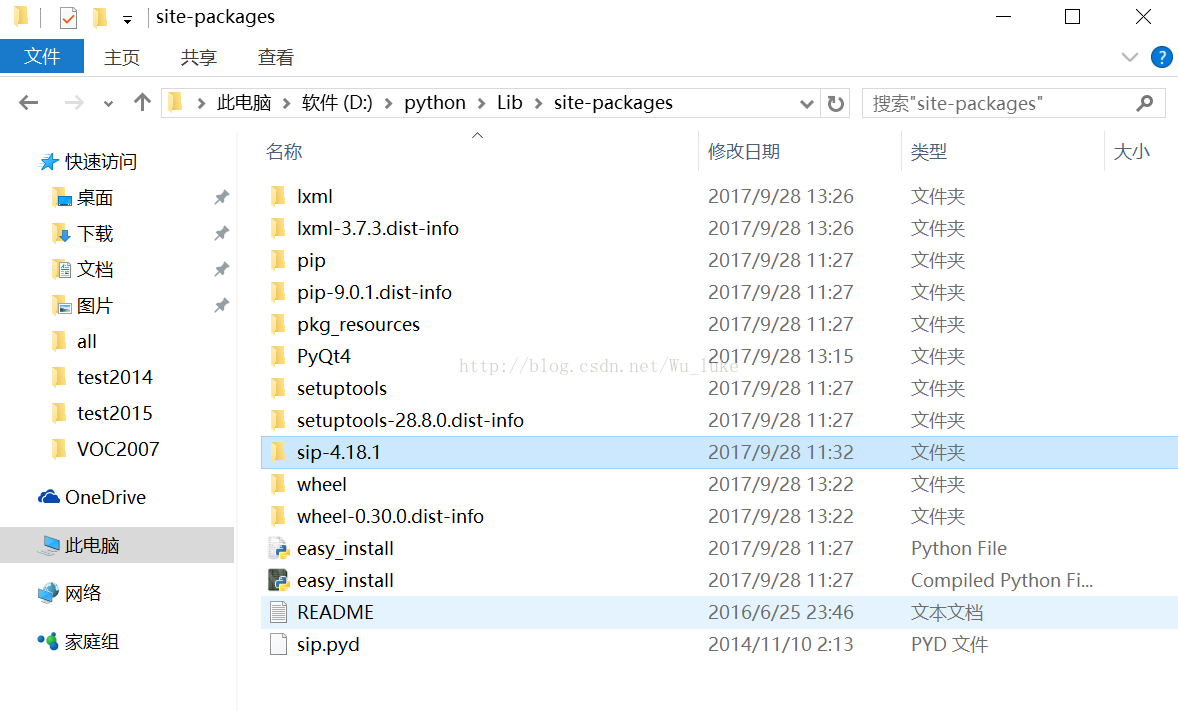Sort by 类型 column header
The width and height of the screenshot is (1178, 711).
929,152
